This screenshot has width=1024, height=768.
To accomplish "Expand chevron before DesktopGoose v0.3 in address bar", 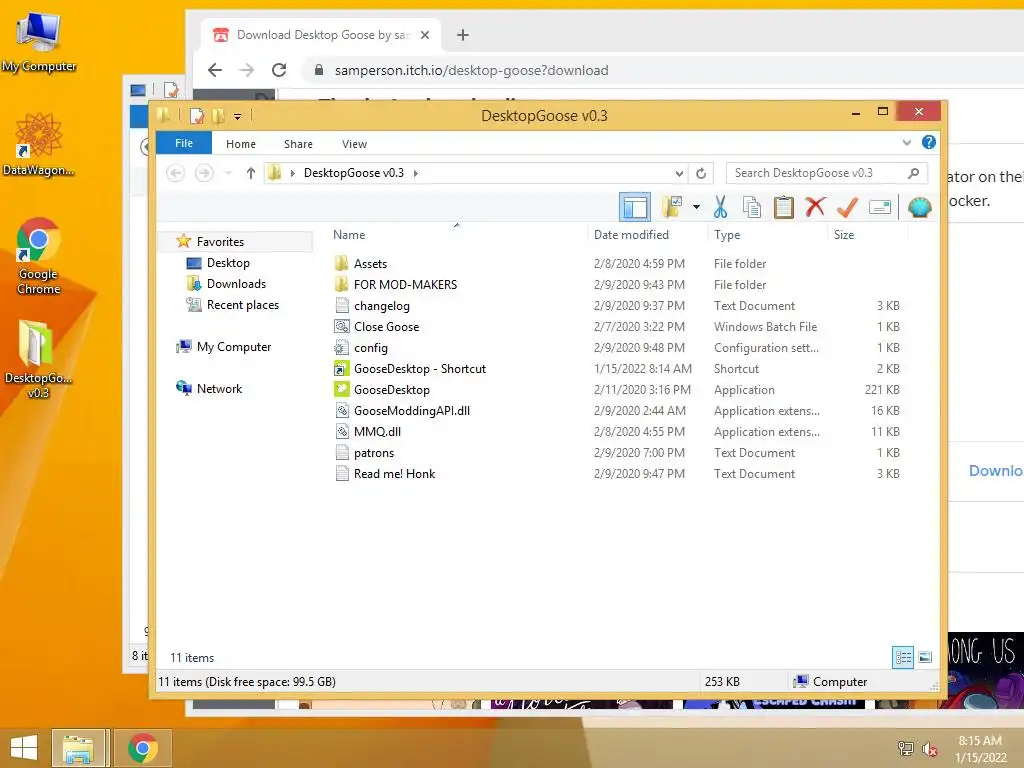I will pyautogui.click(x=293, y=173).
